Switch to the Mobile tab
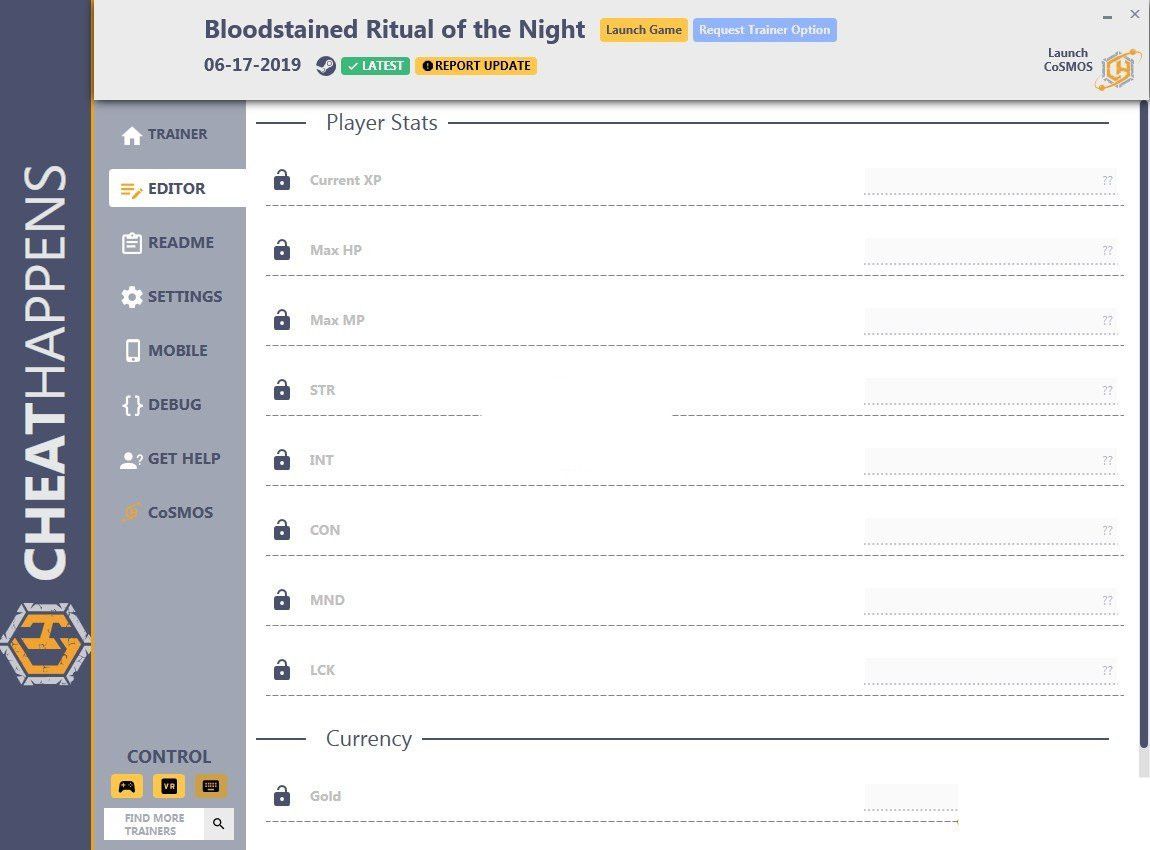Image resolution: width=1150 pixels, height=850 pixels. (165, 351)
